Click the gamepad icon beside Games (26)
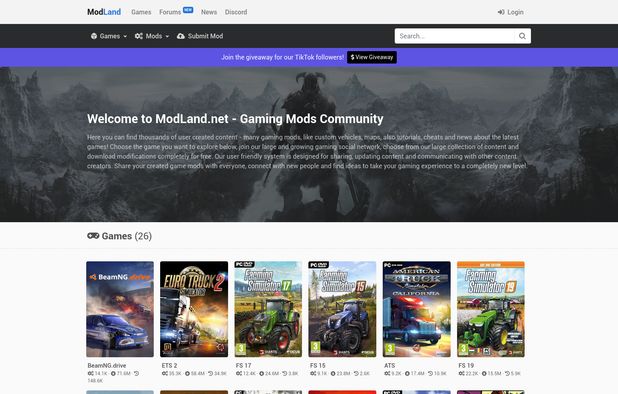This screenshot has height=394, width=618. pos(93,236)
